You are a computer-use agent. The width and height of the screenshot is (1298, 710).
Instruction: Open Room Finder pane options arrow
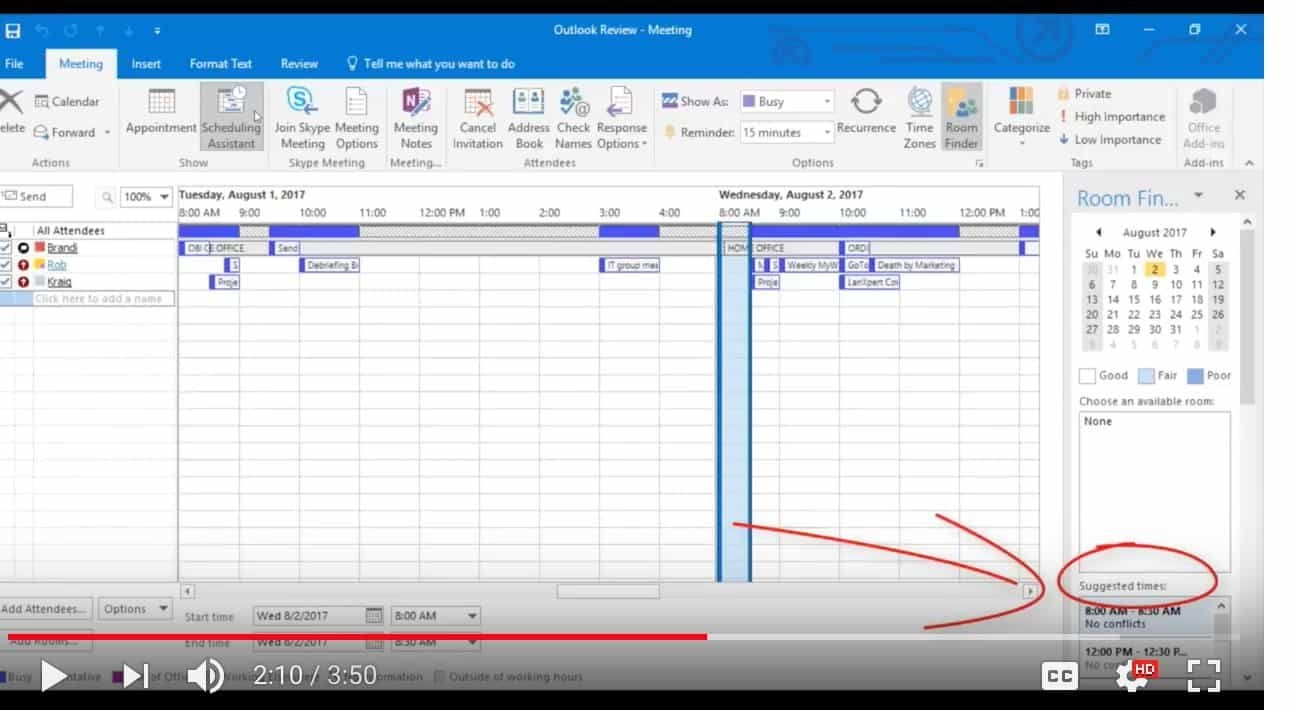click(1198, 195)
